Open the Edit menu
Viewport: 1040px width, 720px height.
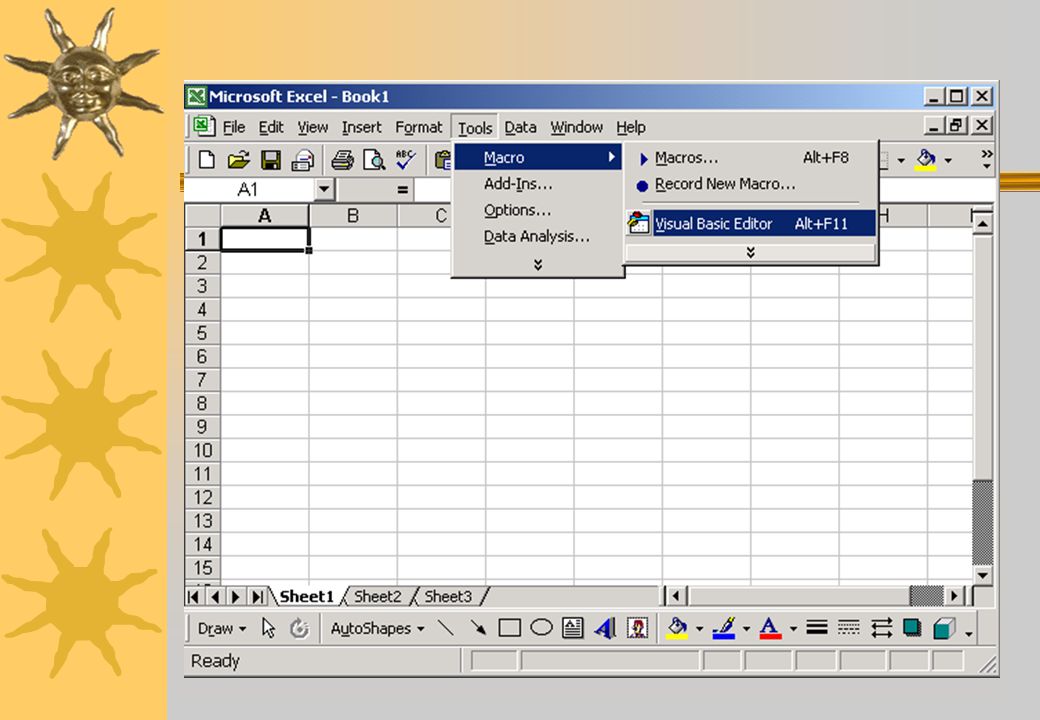coord(271,127)
